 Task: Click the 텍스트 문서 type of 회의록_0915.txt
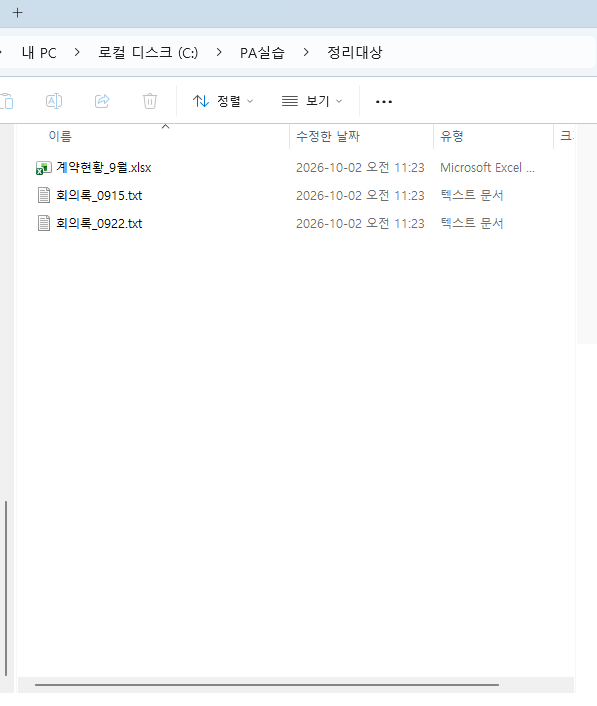tap(472, 195)
